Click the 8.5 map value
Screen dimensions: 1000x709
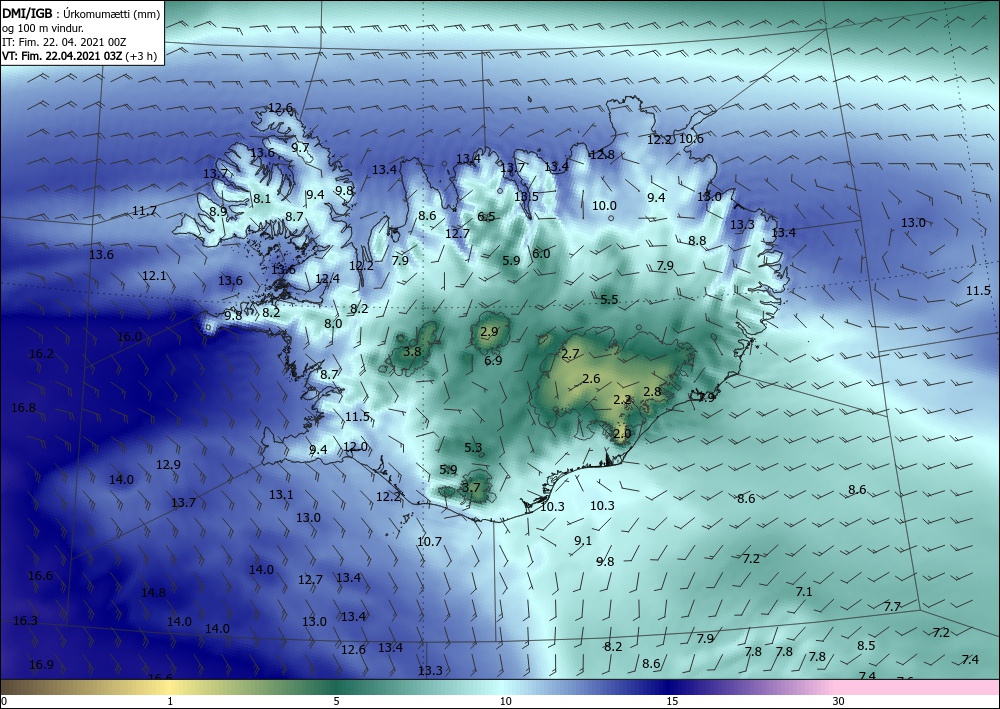866,645
